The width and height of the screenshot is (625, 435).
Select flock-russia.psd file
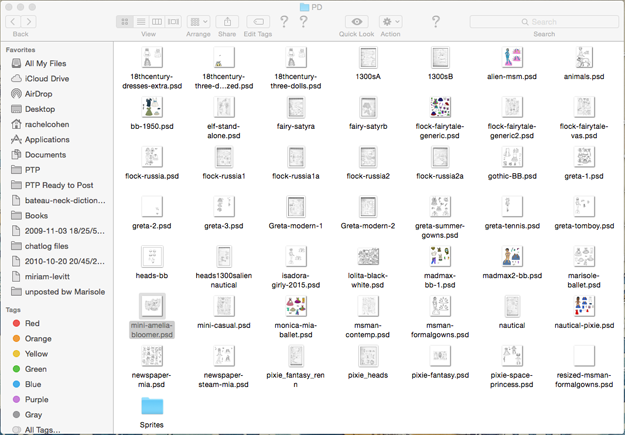[152, 163]
